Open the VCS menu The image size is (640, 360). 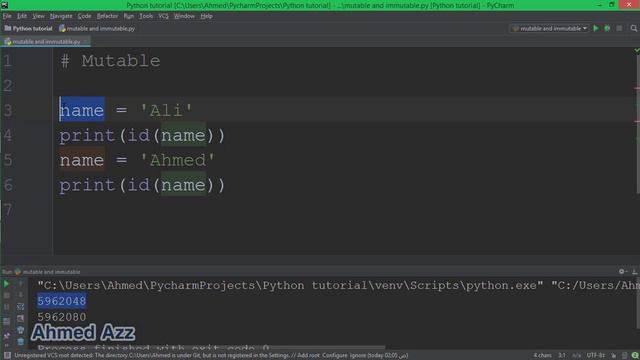[x=163, y=16]
